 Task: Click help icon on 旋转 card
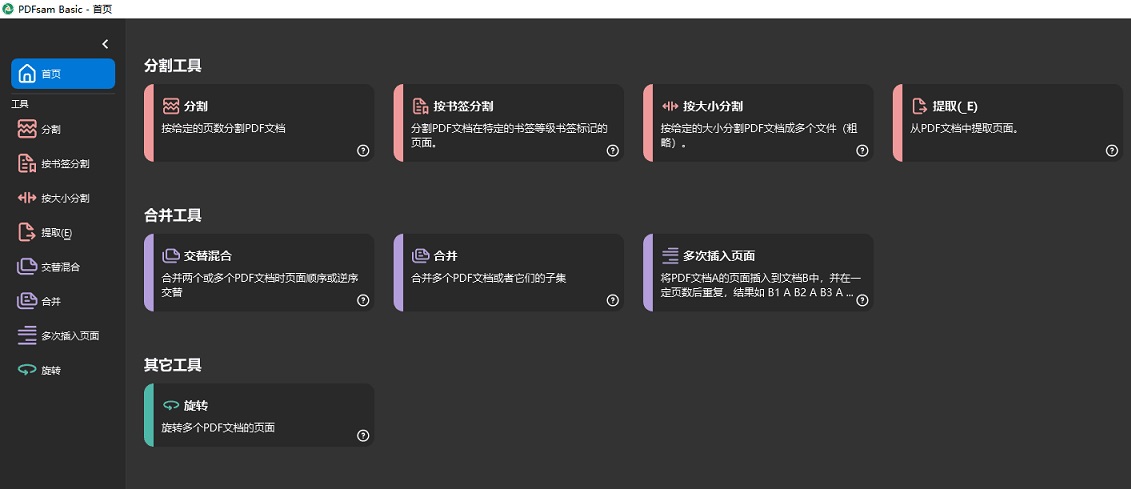(363, 435)
